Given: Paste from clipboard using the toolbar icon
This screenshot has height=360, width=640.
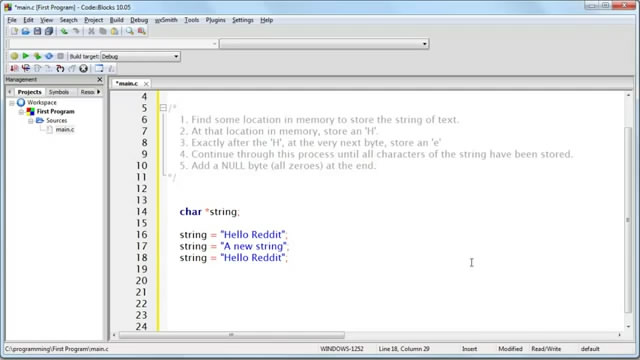Looking at the screenshot, I should click(115, 31).
